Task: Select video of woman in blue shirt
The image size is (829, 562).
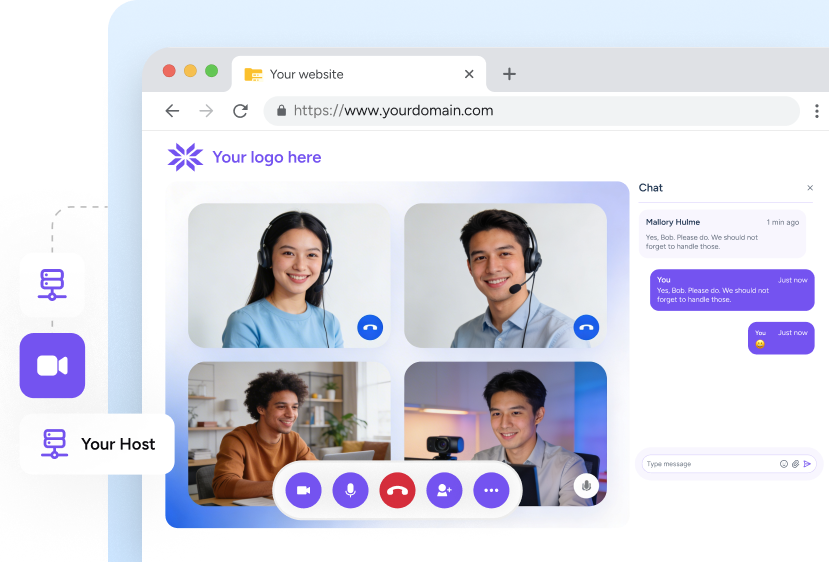Action: click(289, 275)
